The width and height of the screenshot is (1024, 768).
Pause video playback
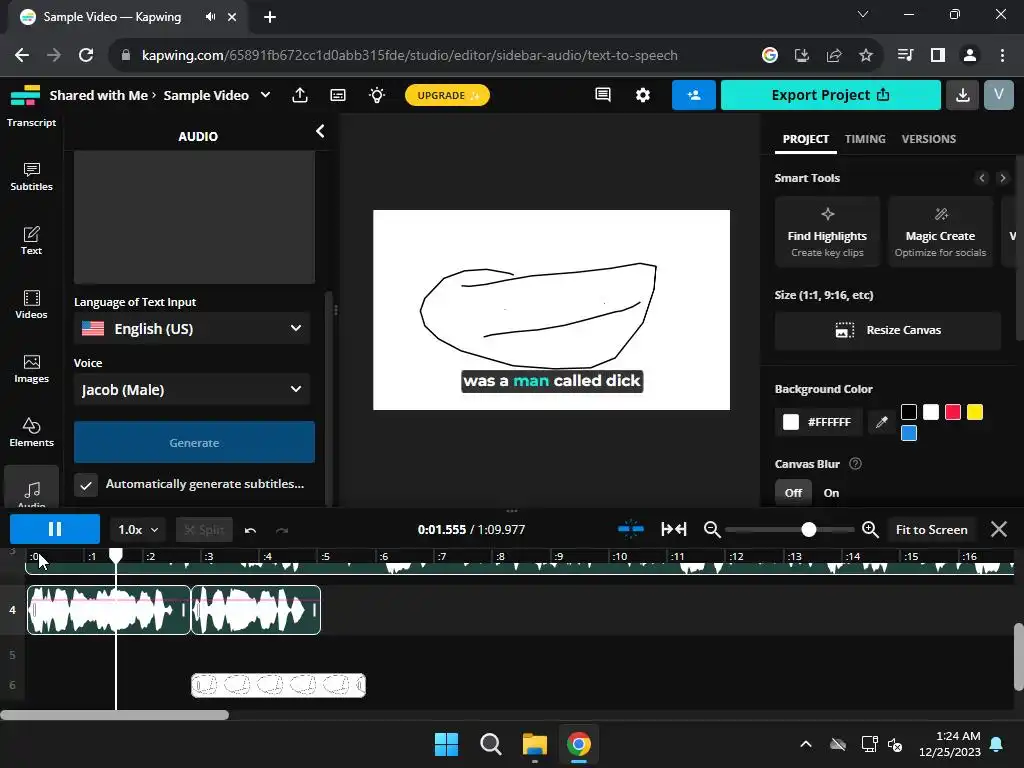(55, 529)
